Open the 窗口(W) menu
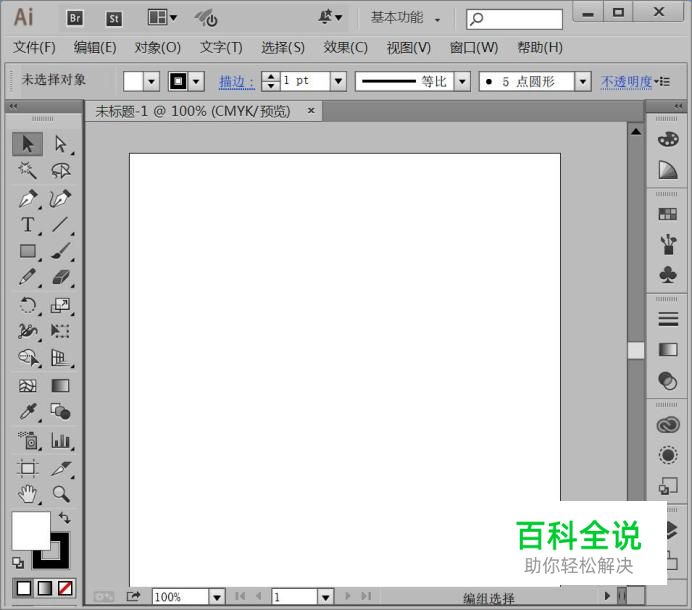 [474, 47]
